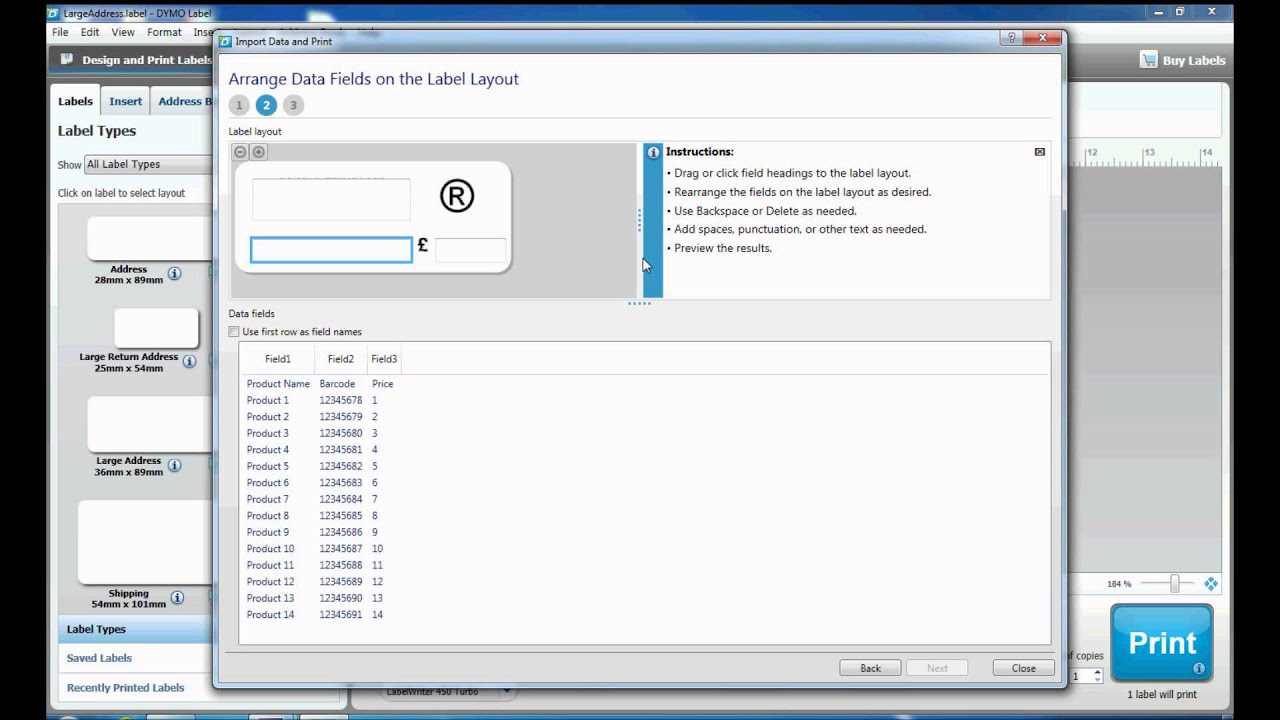This screenshot has height=720, width=1280.
Task: Go to step 1 of the import wizard
Action: 239,105
